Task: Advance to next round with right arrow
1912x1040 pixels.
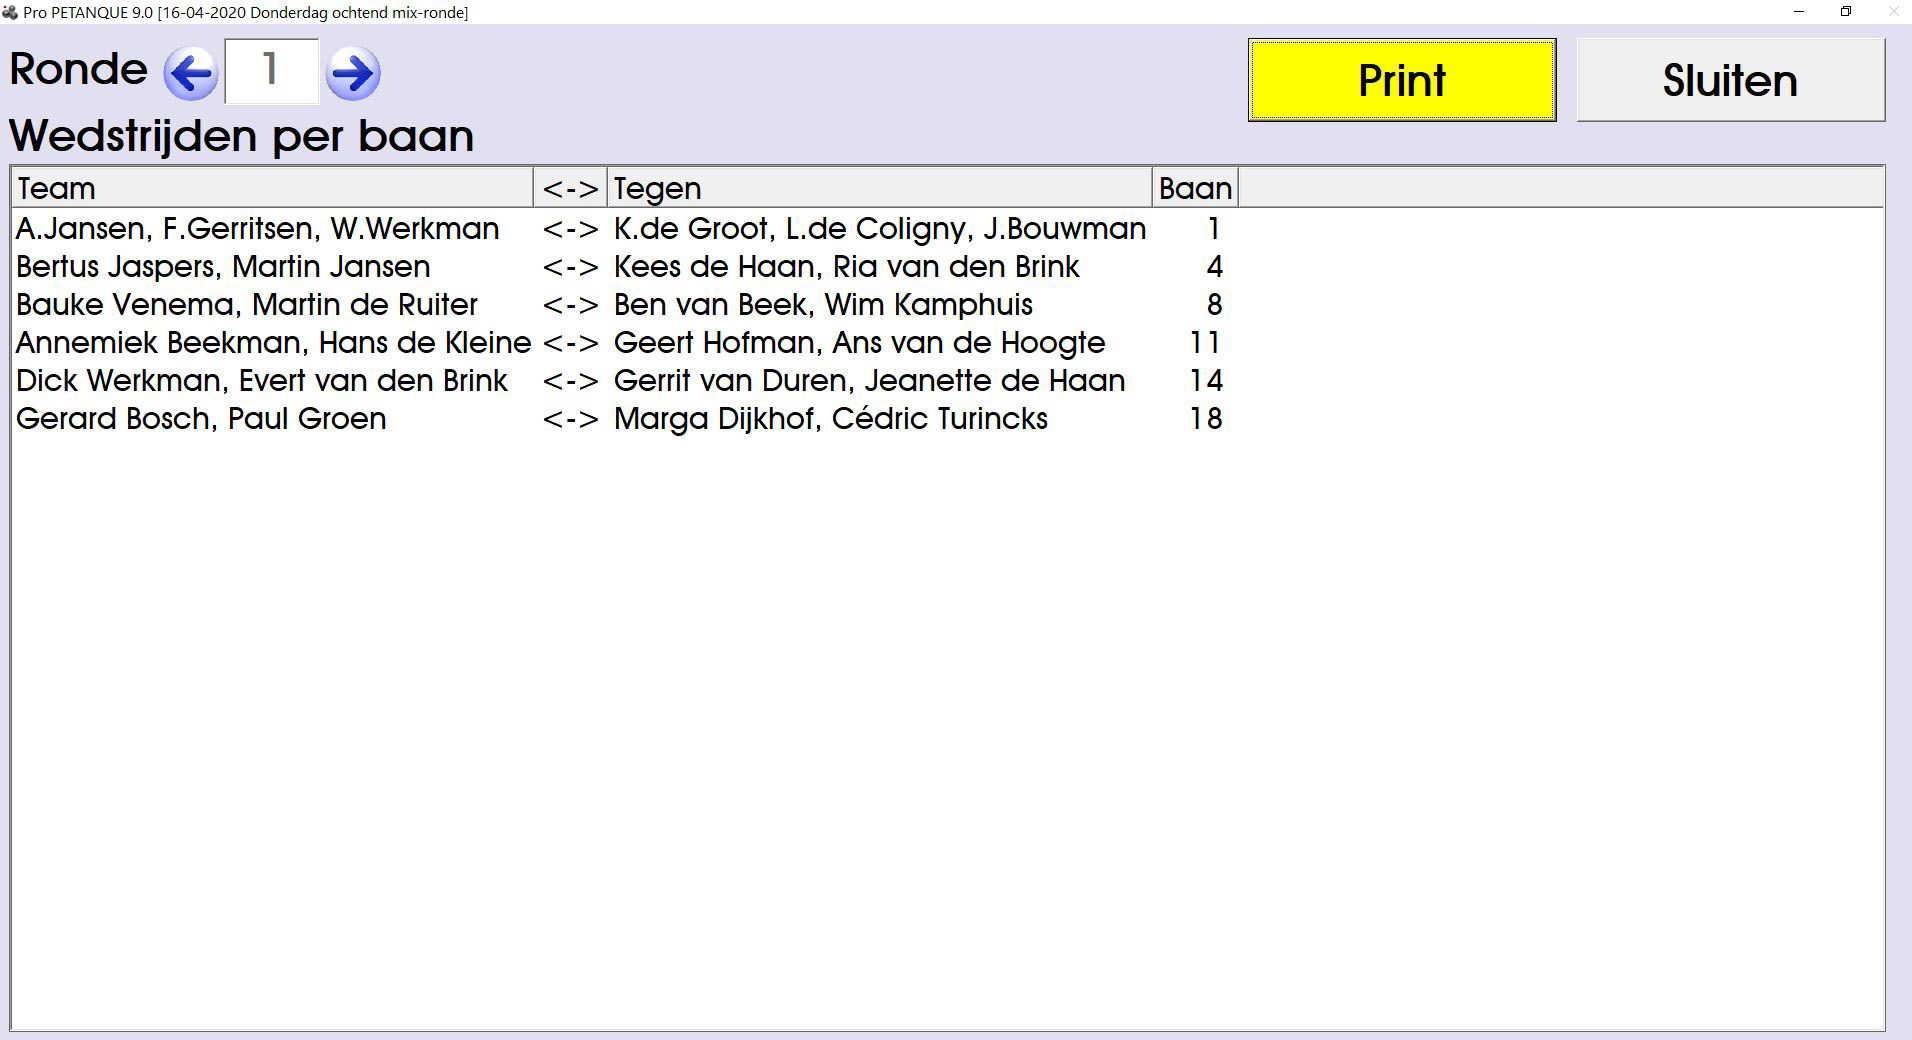Action: (x=352, y=73)
